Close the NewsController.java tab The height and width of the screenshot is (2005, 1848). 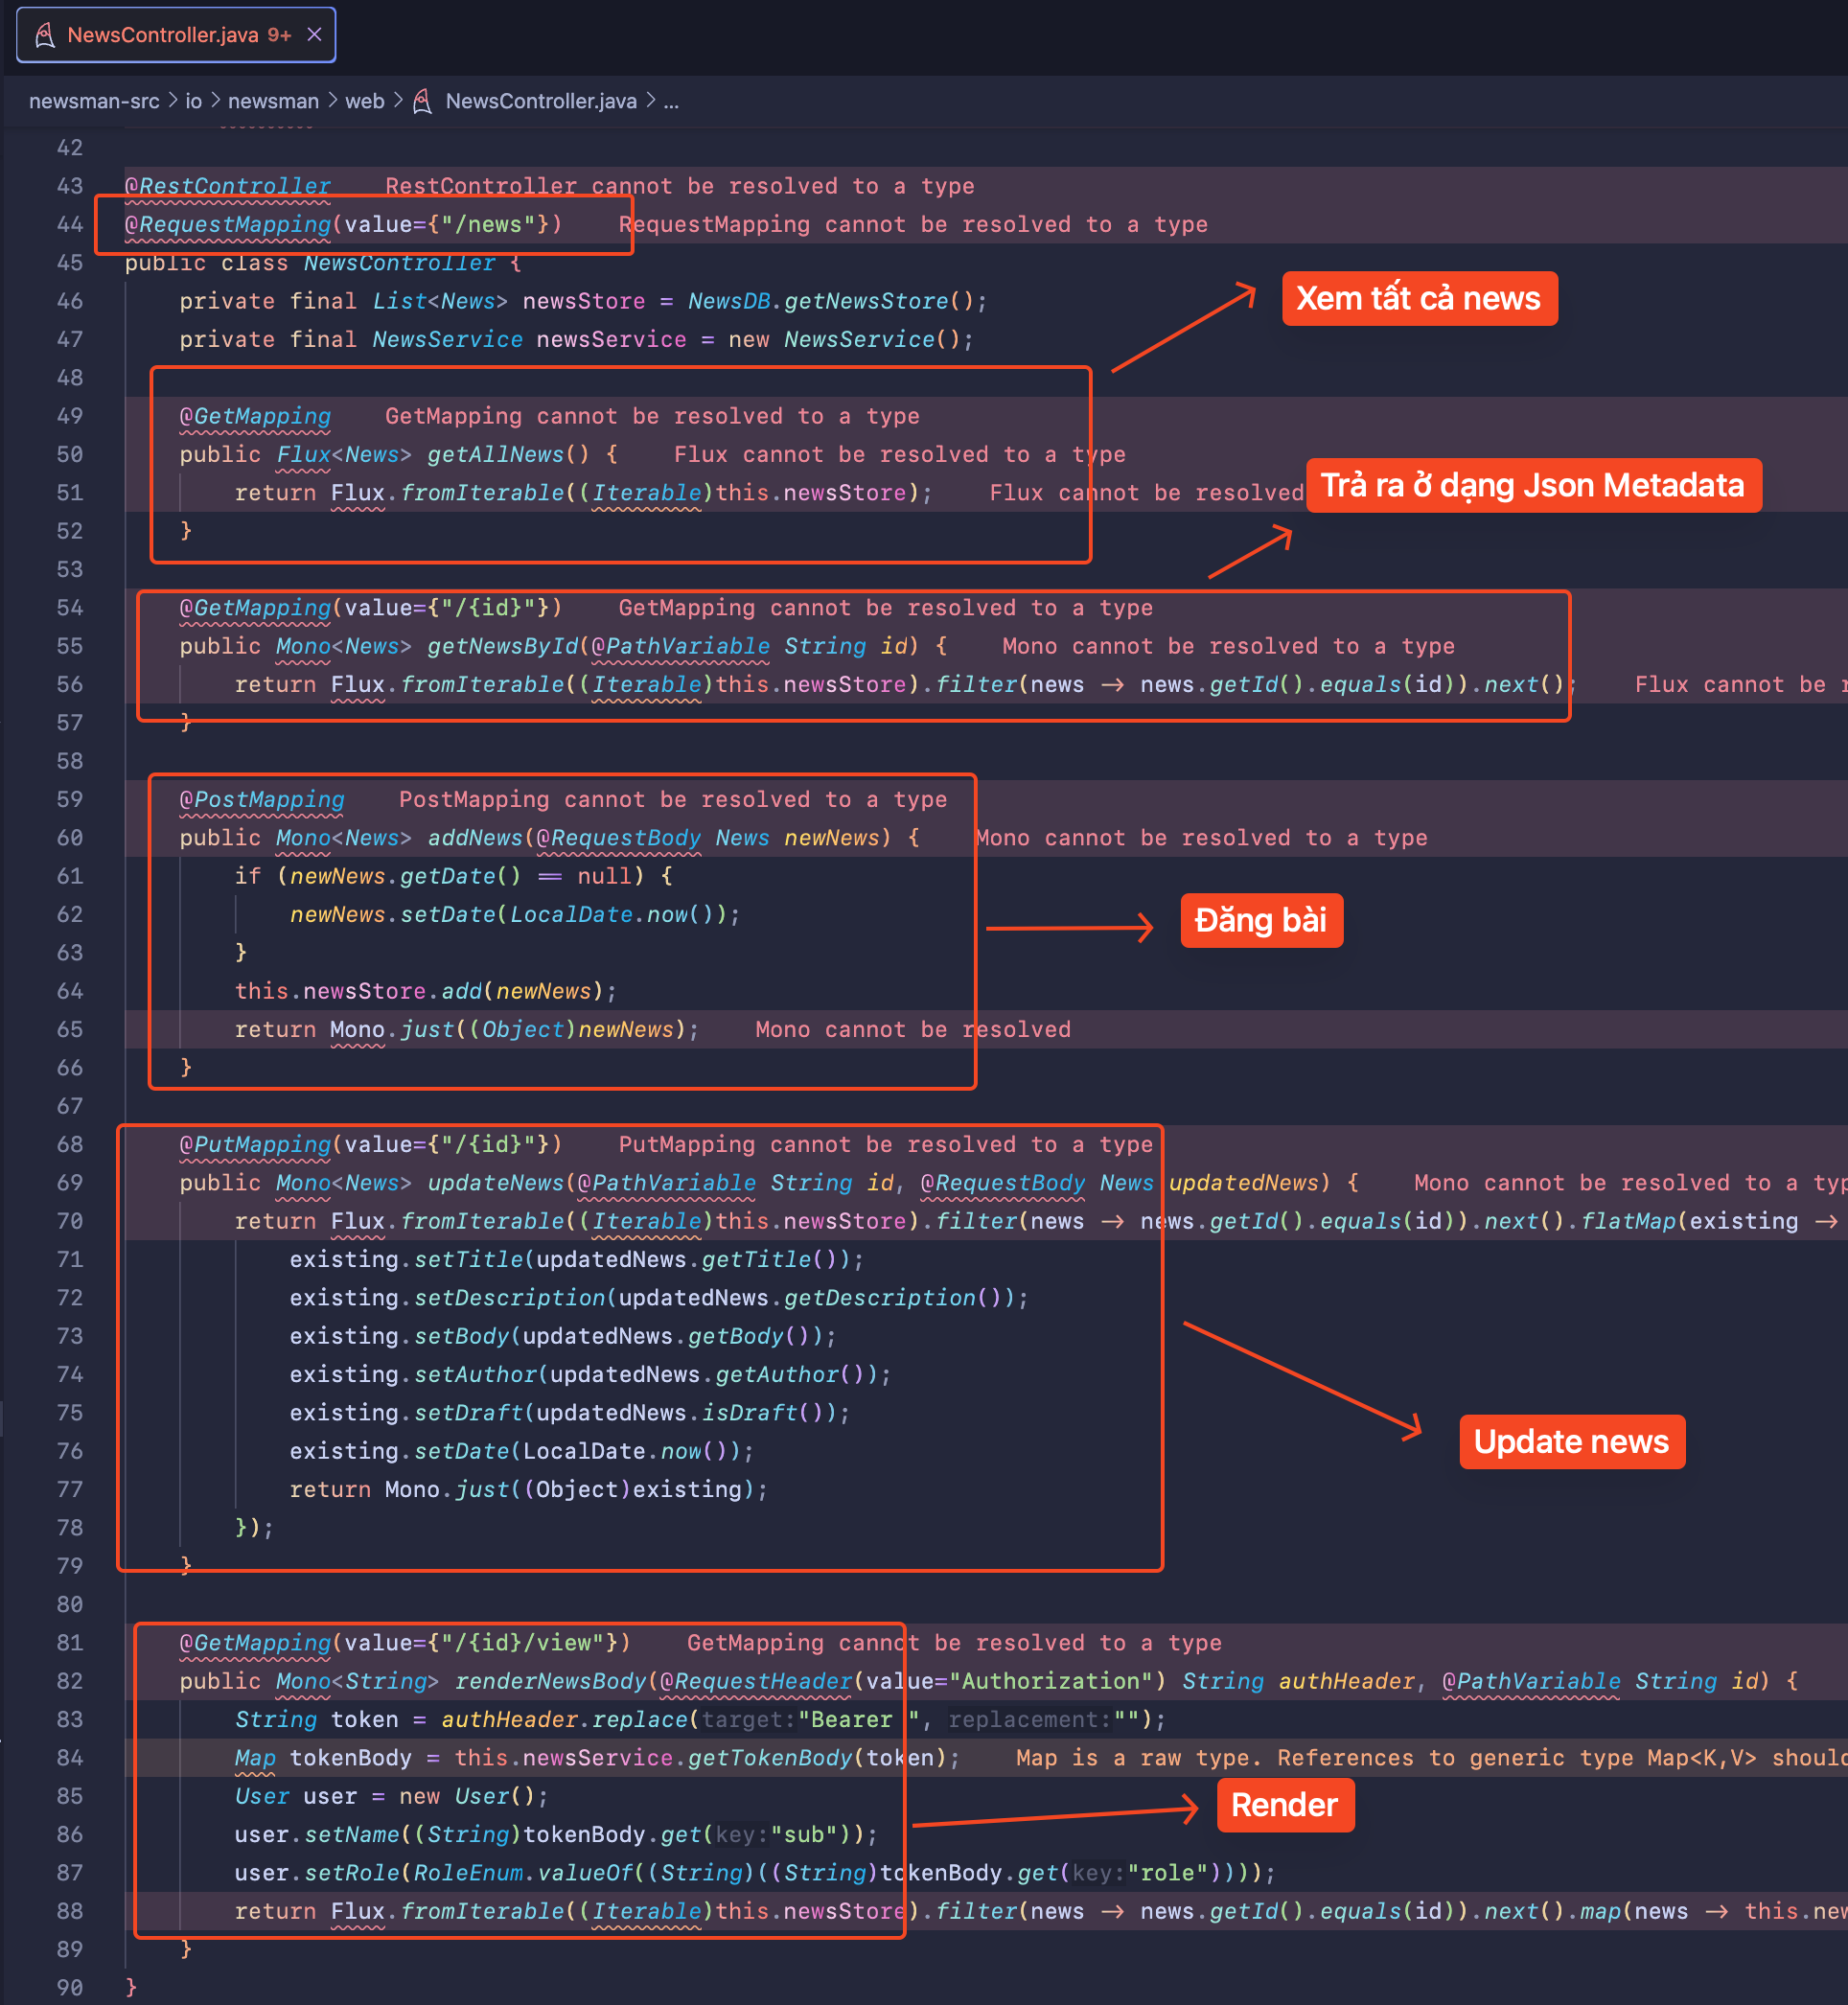(314, 35)
